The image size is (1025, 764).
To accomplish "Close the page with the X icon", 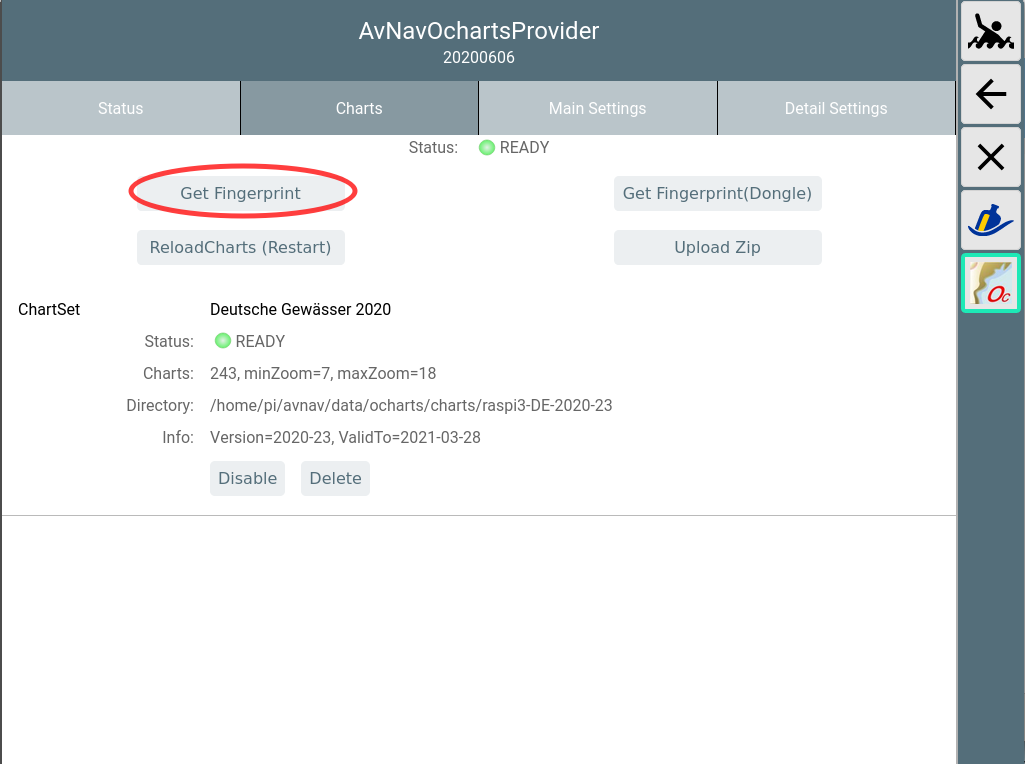I will pyautogui.click(x=990, y=158).
